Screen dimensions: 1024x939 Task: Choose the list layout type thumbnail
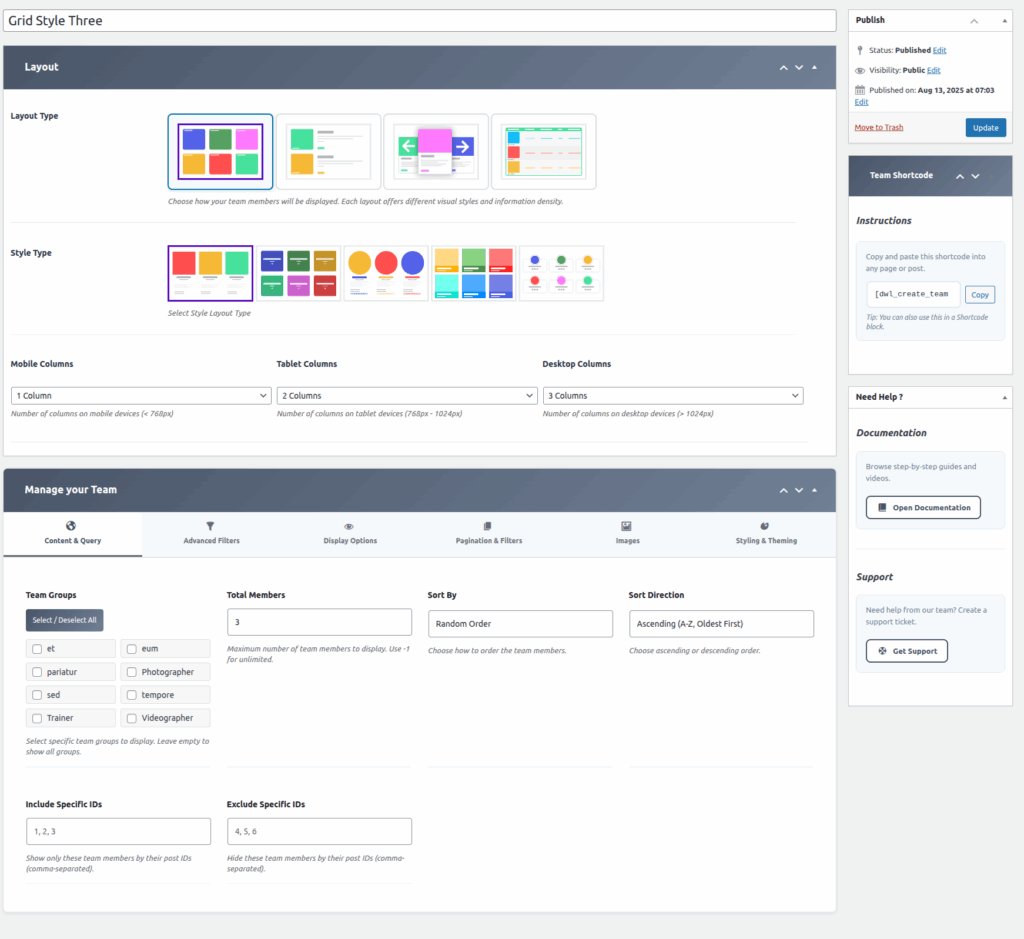328,152
